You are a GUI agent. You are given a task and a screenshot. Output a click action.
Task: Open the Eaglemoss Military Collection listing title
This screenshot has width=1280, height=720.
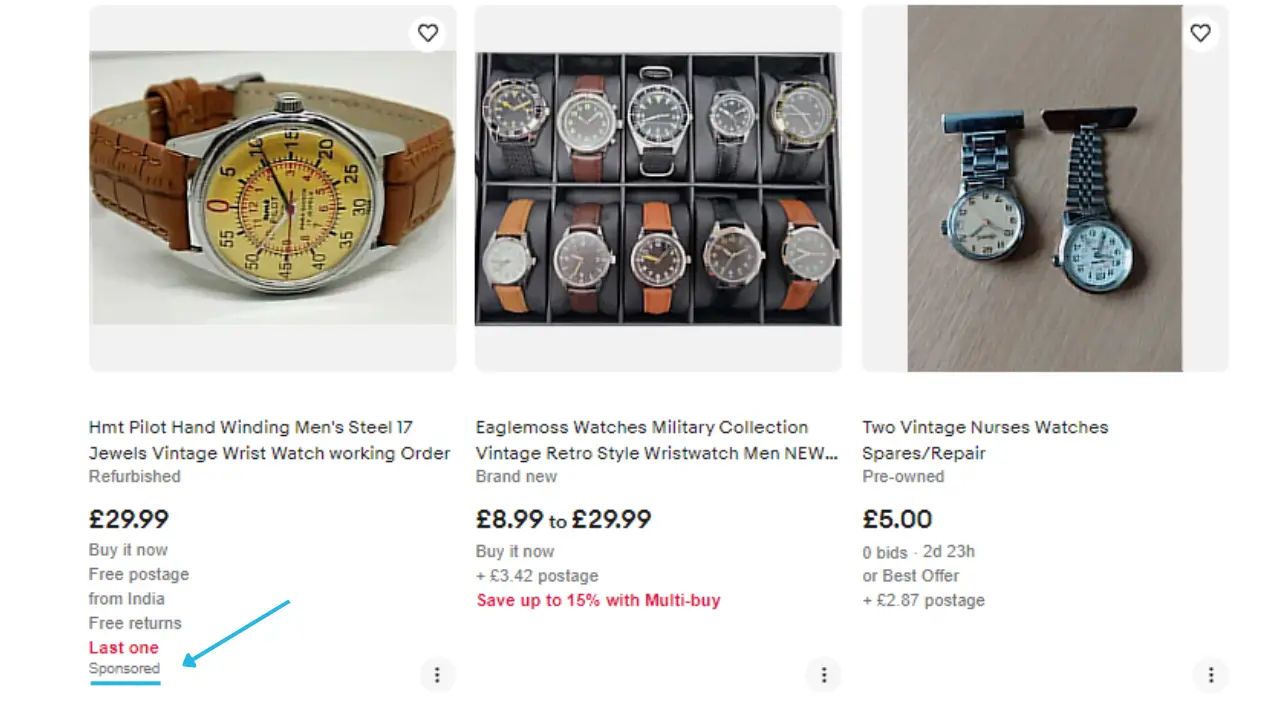click(655, 440)
